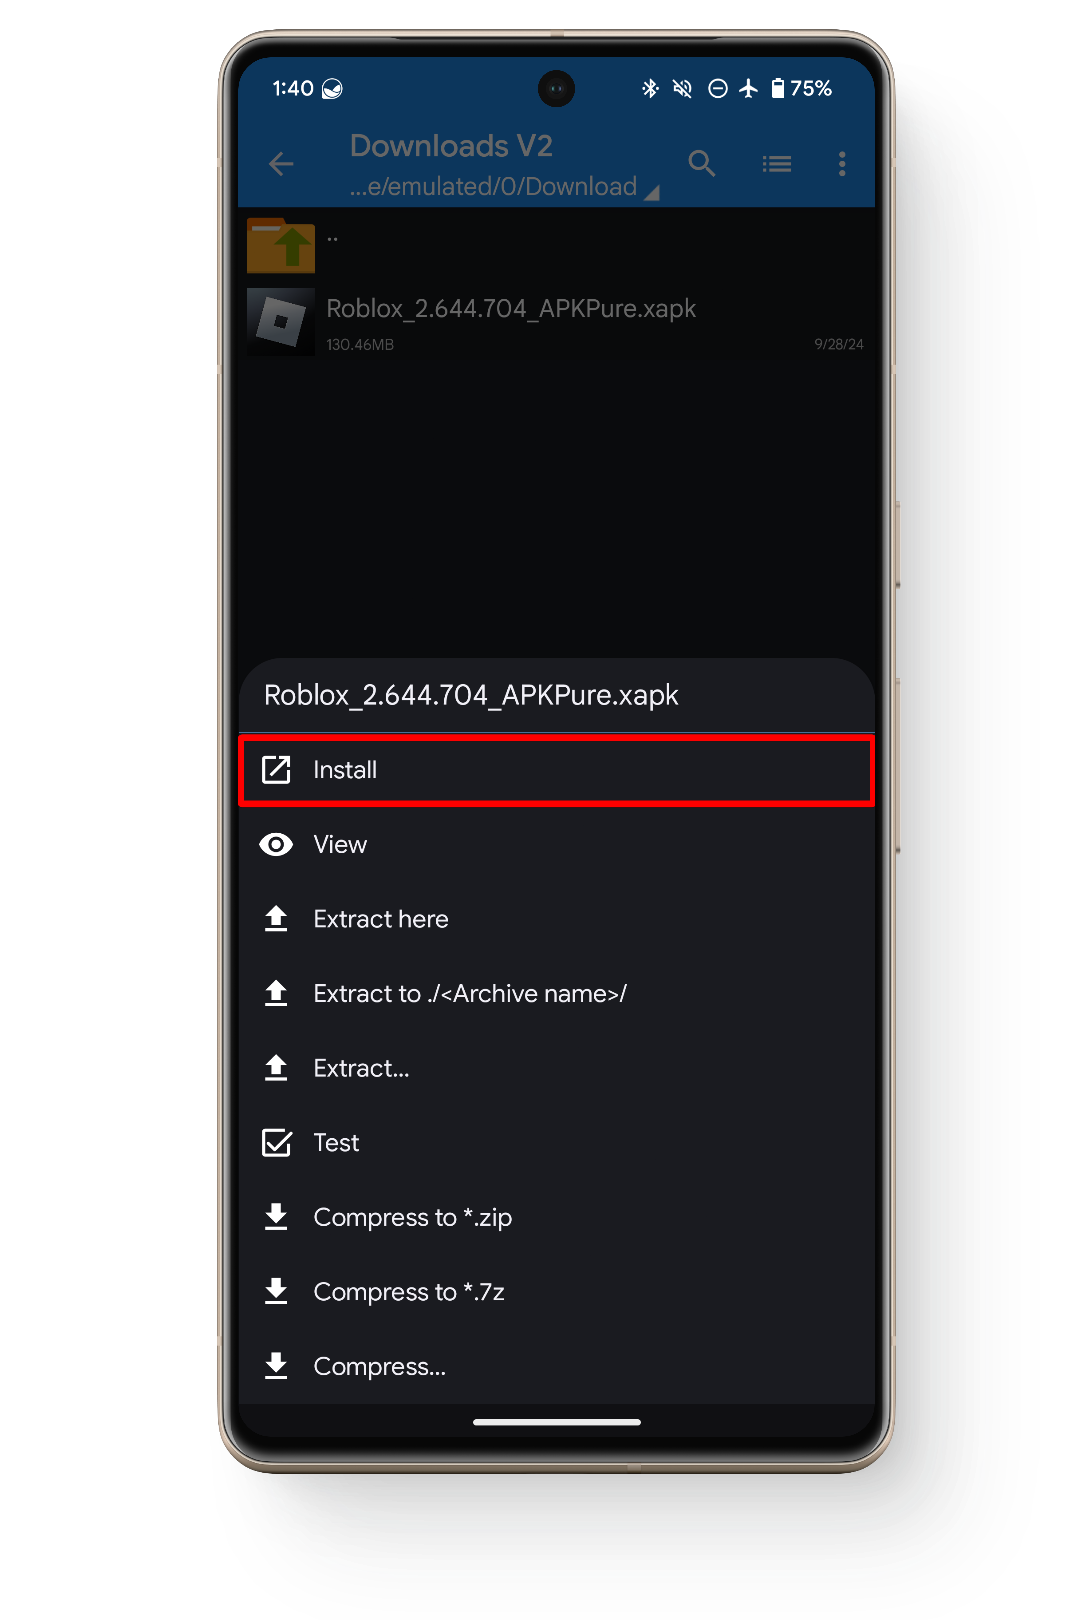Tap the airplane mode status icon
Viewport: 1080px width, 1620px height.
(x=749, y=89)
